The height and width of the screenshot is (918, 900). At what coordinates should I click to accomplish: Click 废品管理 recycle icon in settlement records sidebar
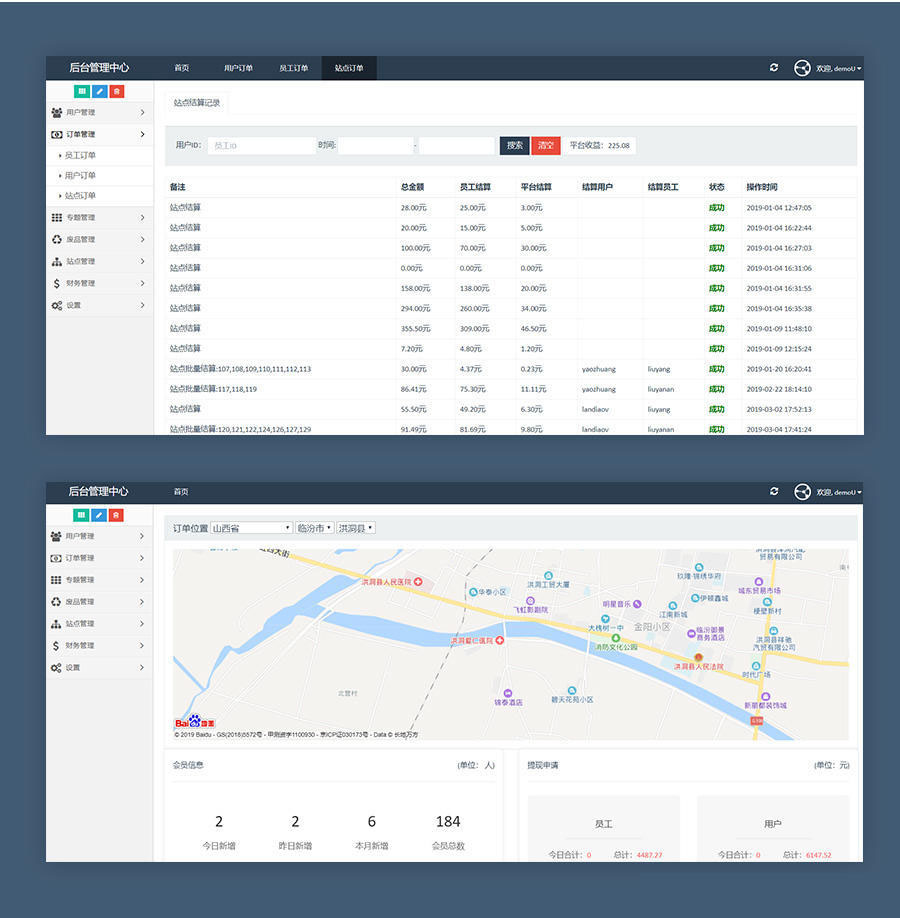[57, 239]
